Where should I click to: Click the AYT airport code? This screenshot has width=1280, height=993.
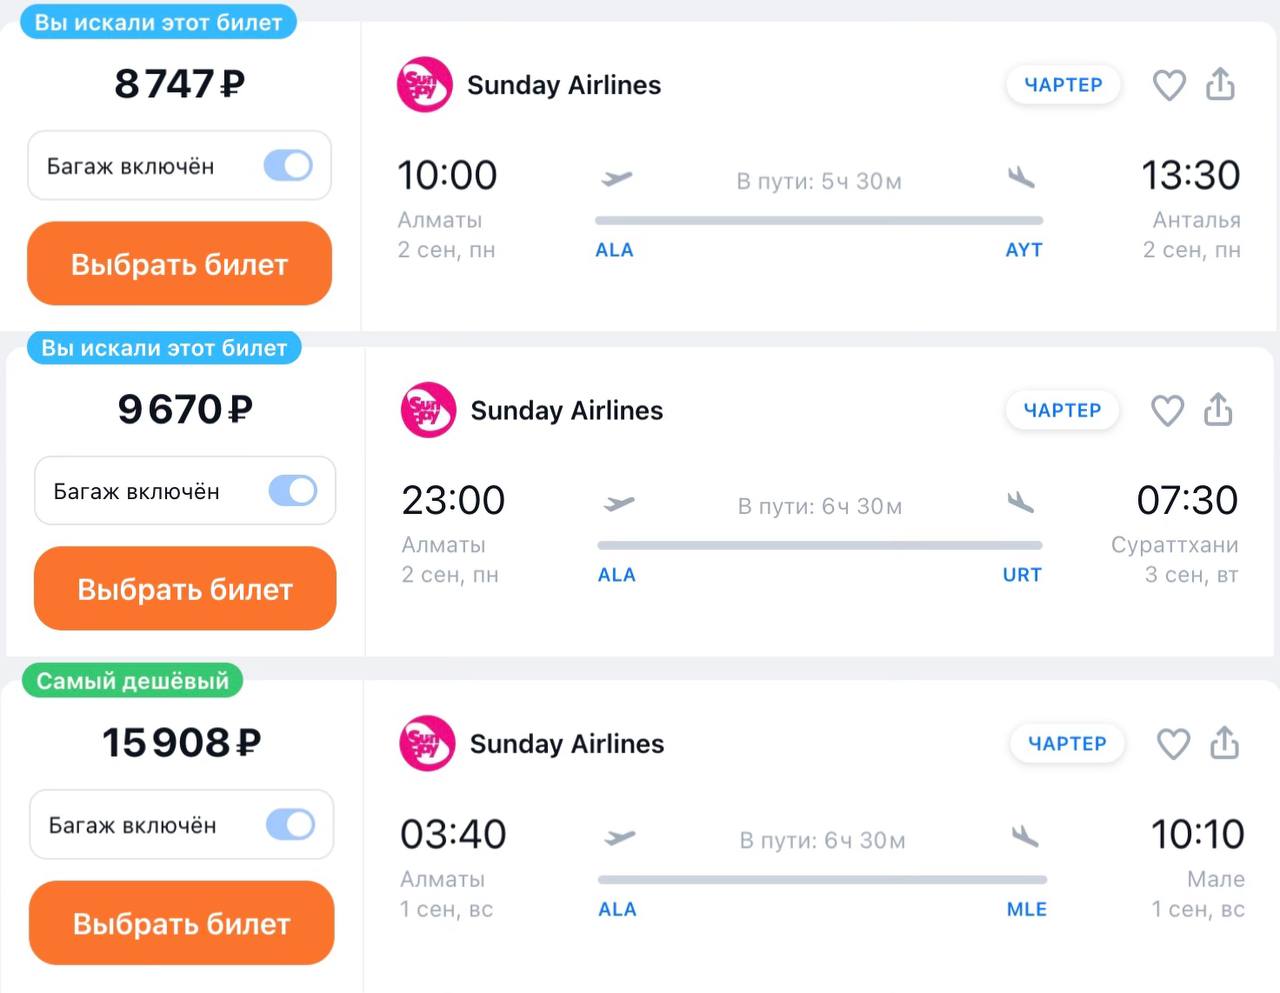click(x=1023, y=250)
